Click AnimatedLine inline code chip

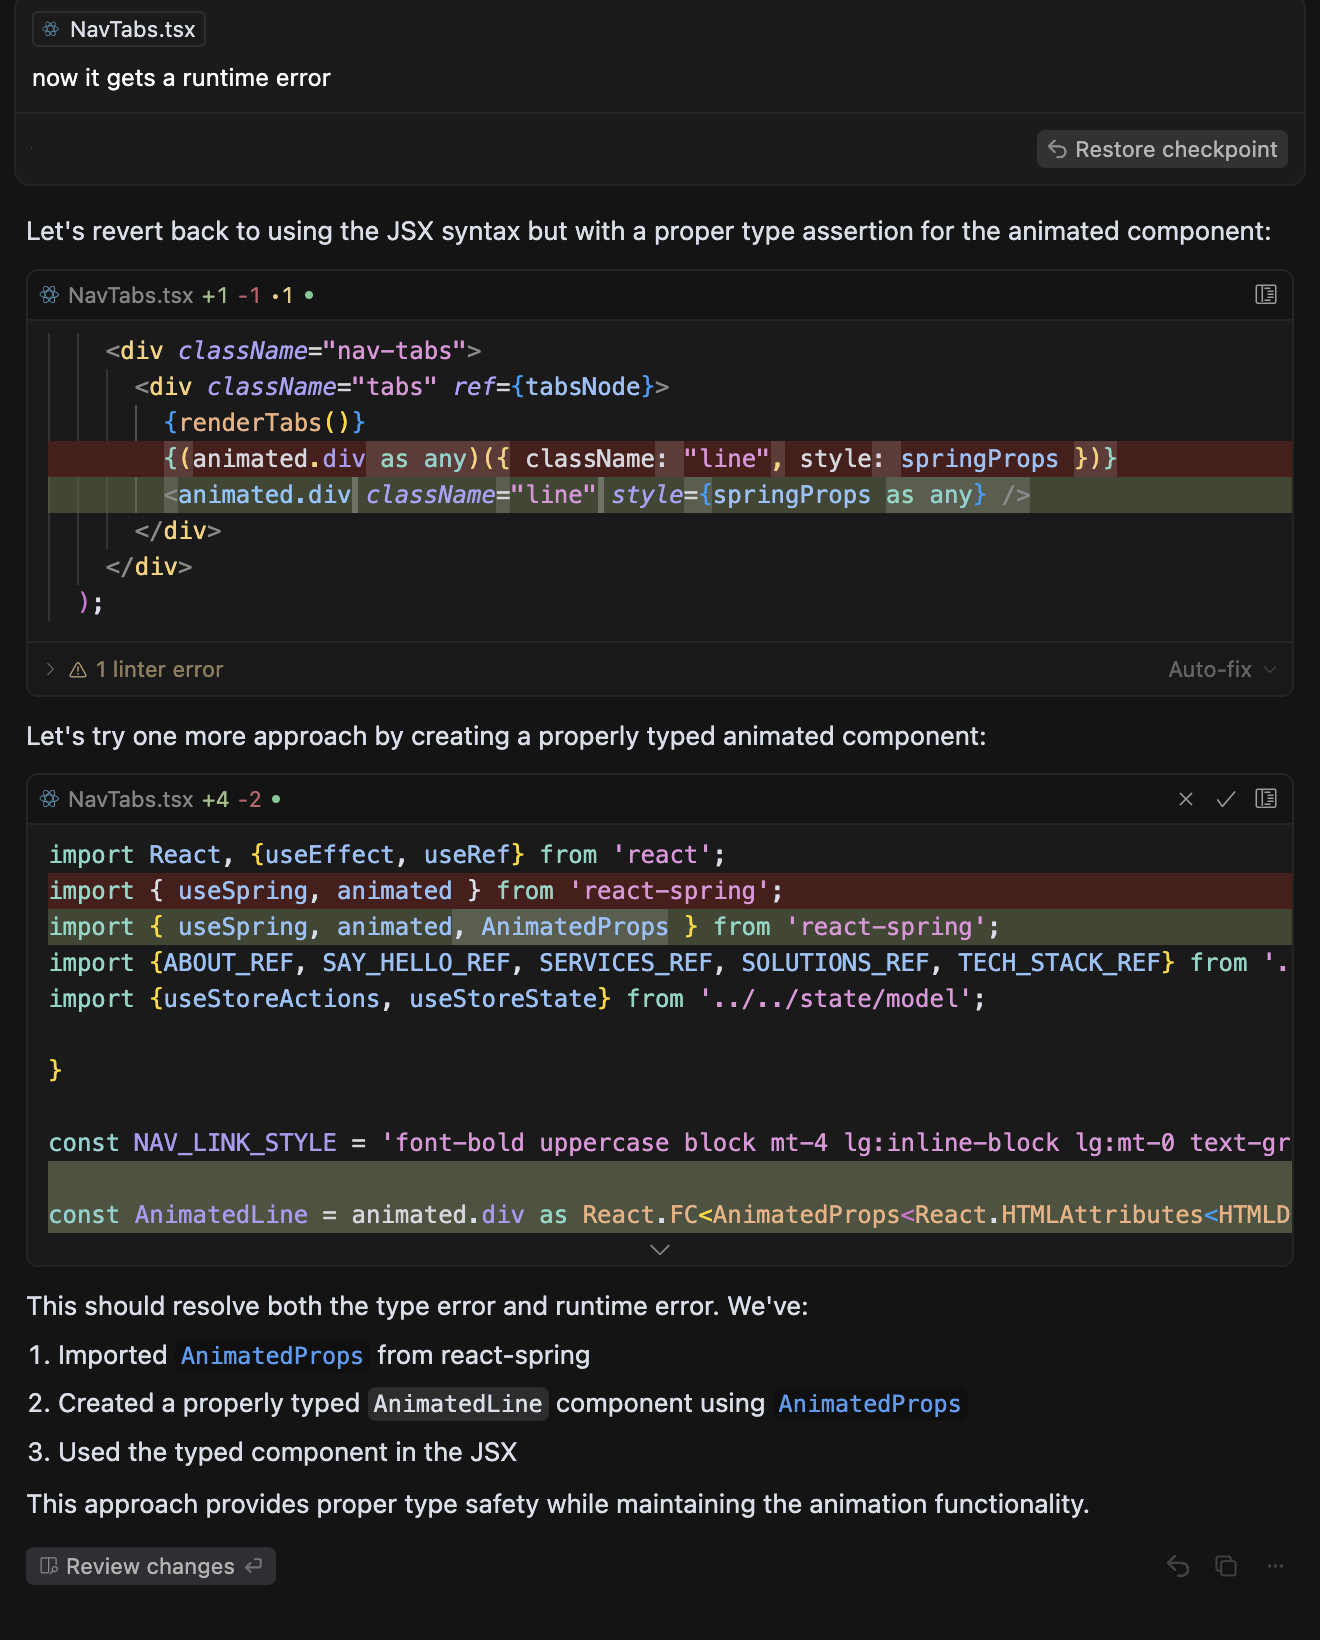point(458,1403)
